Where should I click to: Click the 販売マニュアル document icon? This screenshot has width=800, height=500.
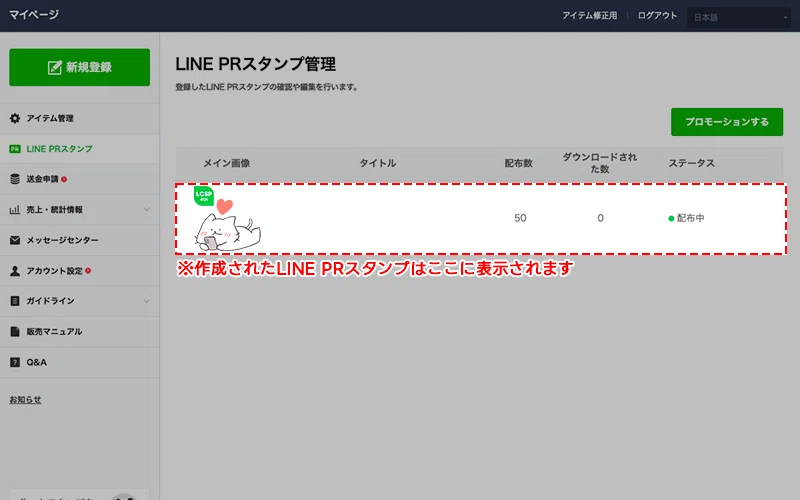point(15,332)
